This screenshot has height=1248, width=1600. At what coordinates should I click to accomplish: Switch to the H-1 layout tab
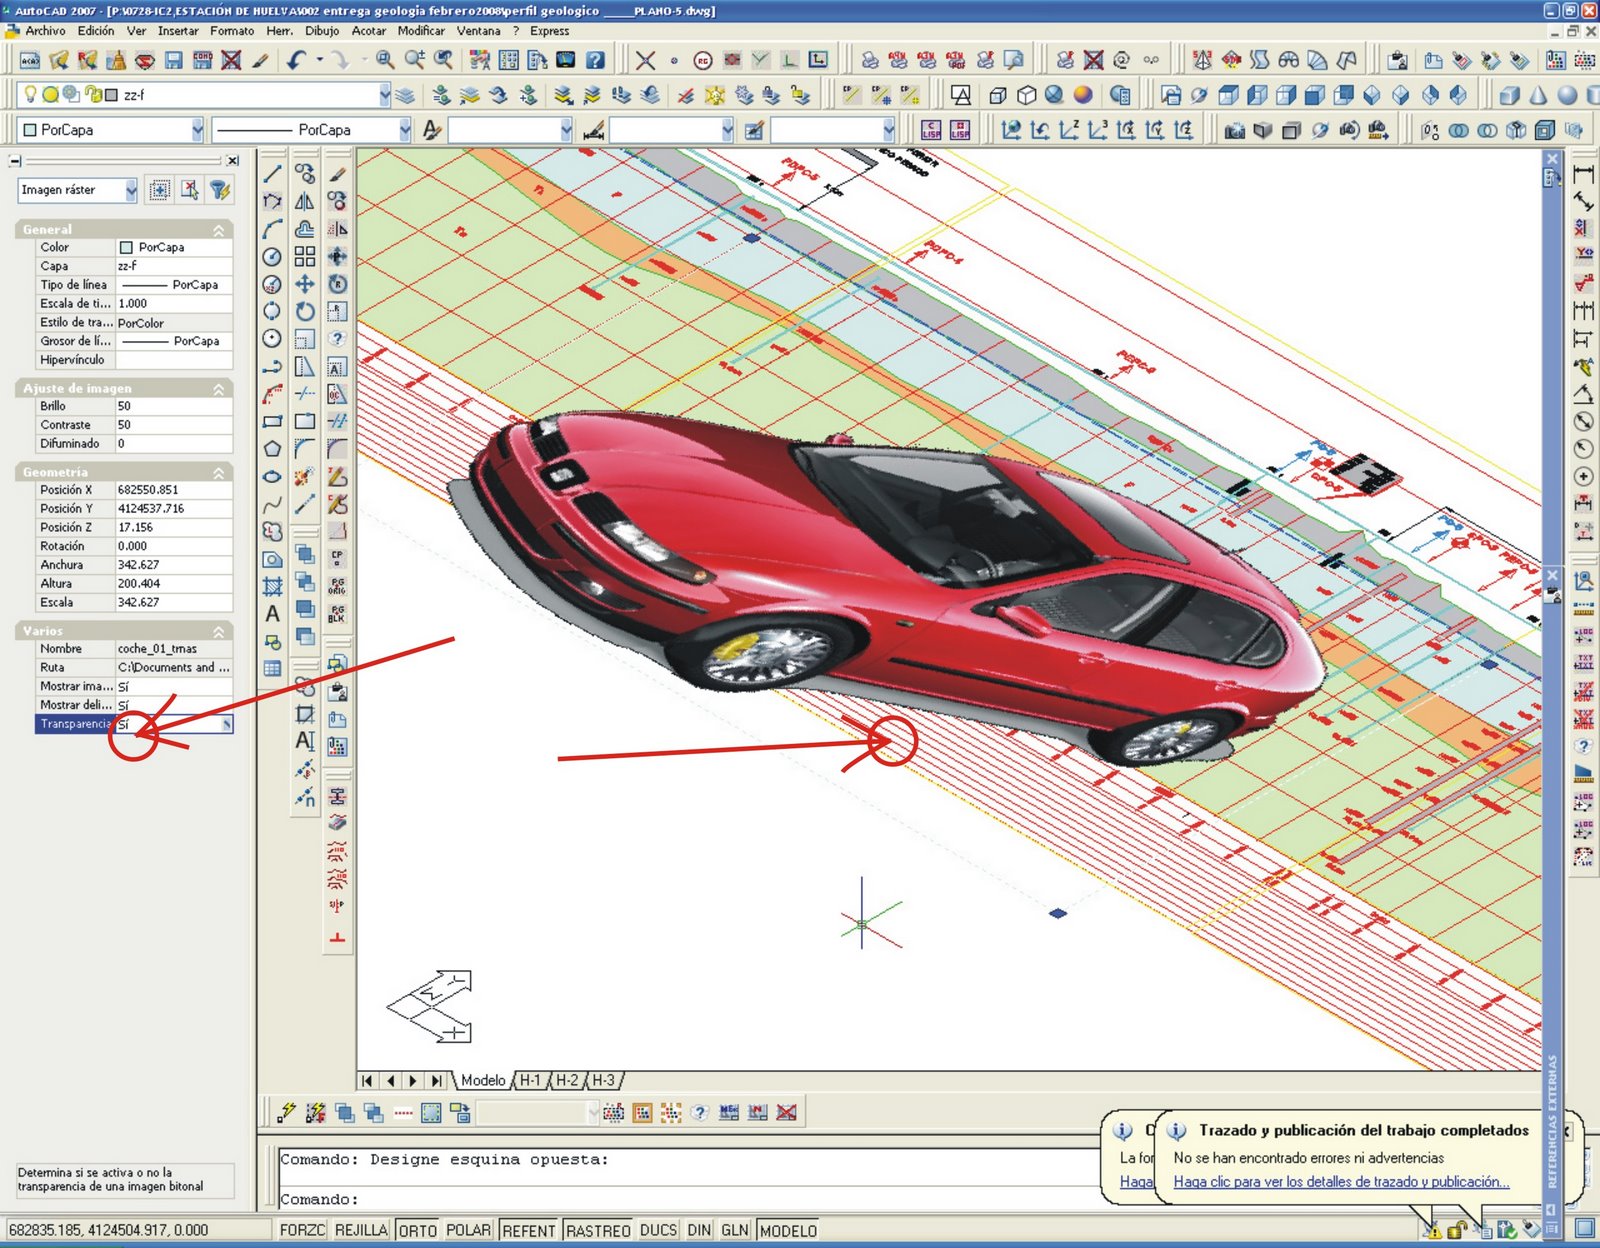click(x=530, y=1081)
